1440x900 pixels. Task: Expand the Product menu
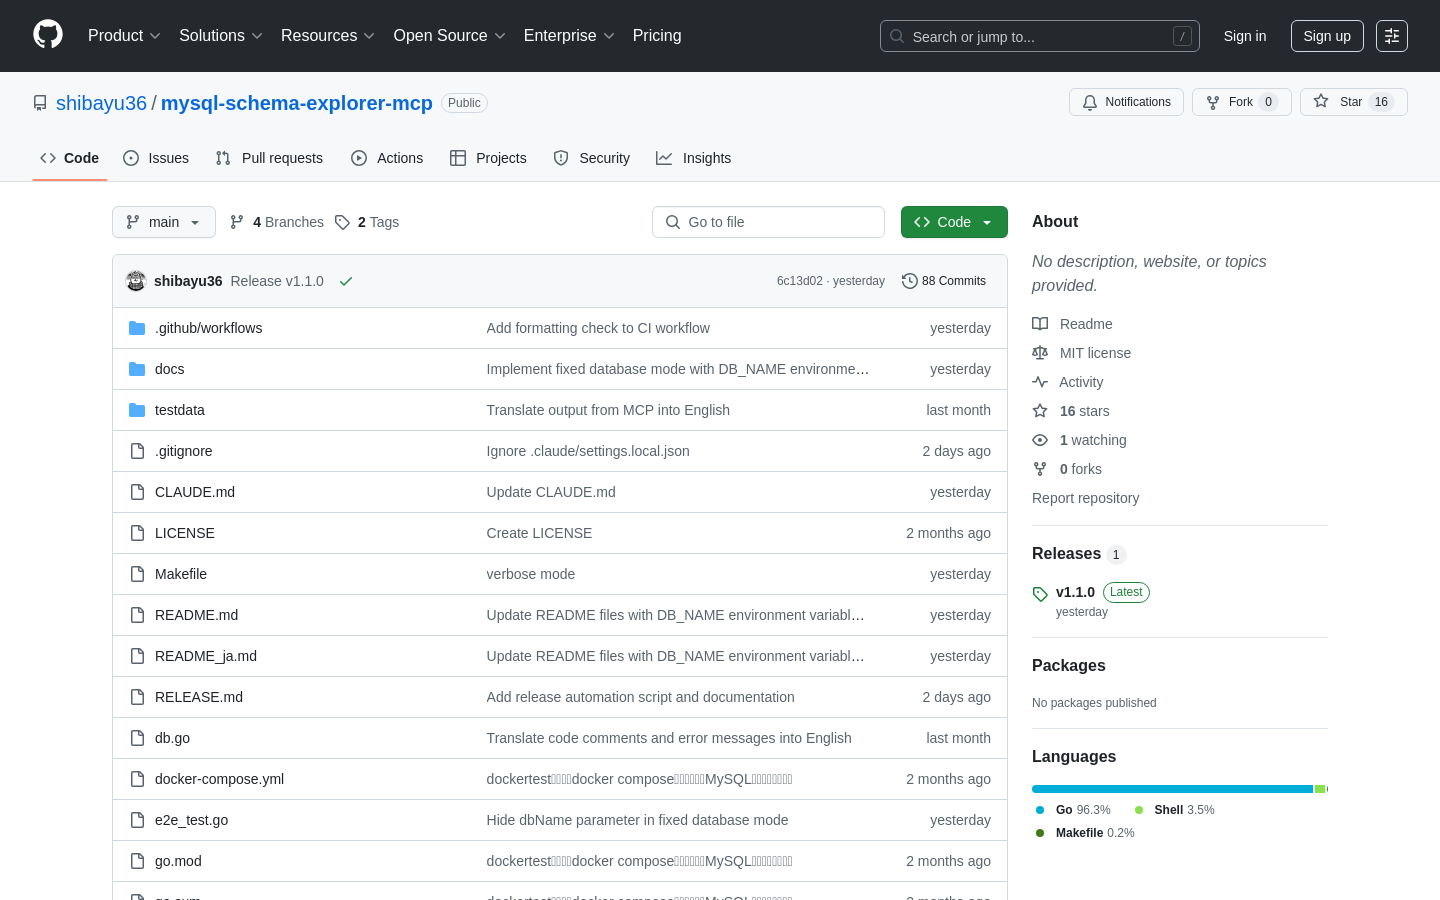(x=124, y=36)
